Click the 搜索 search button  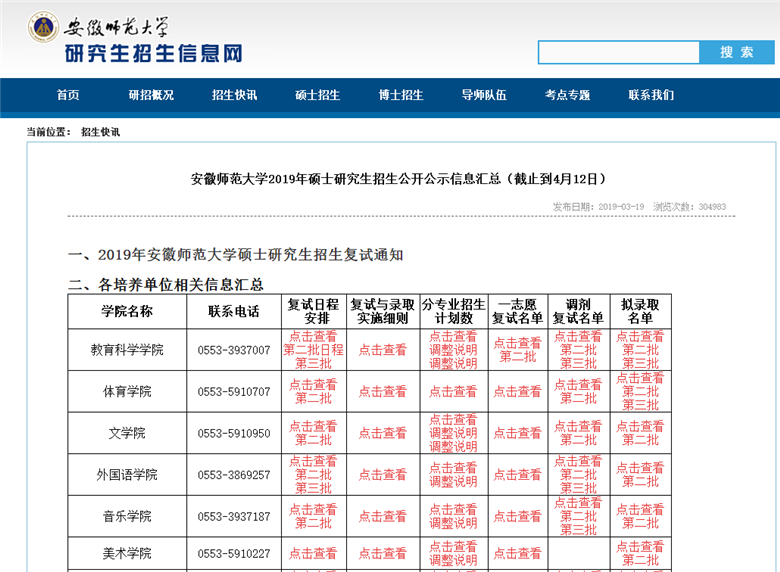737,52
